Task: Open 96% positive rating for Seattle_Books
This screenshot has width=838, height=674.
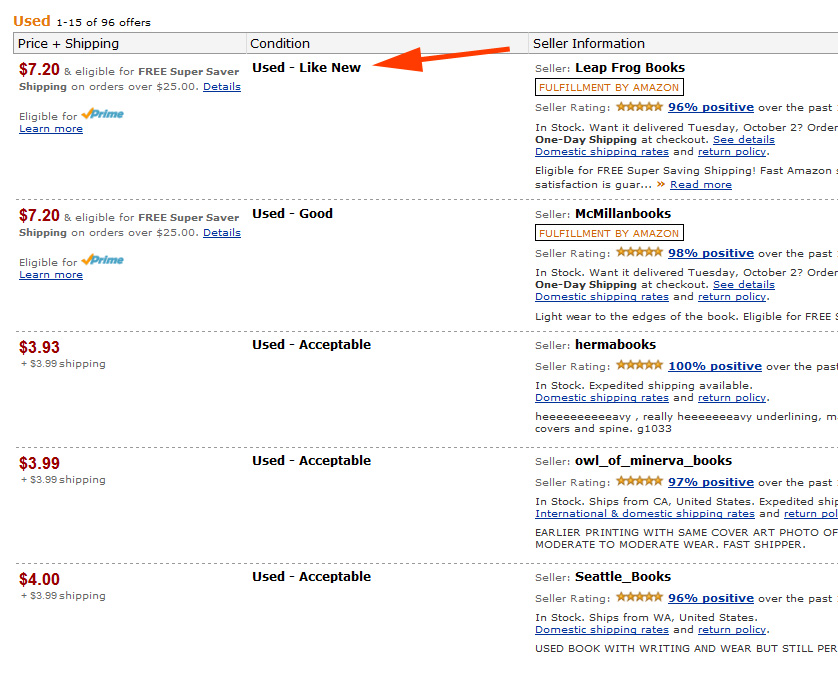Action: [711, 598]
